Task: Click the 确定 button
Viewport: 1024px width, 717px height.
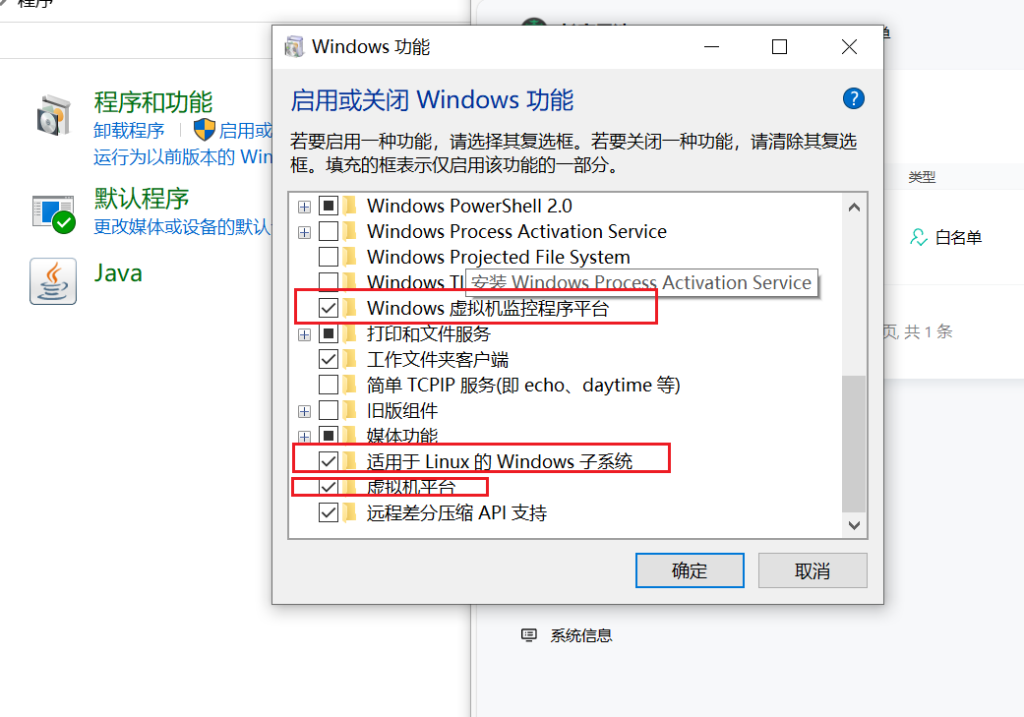Action: pyautogui.click(x=690, y=571)
